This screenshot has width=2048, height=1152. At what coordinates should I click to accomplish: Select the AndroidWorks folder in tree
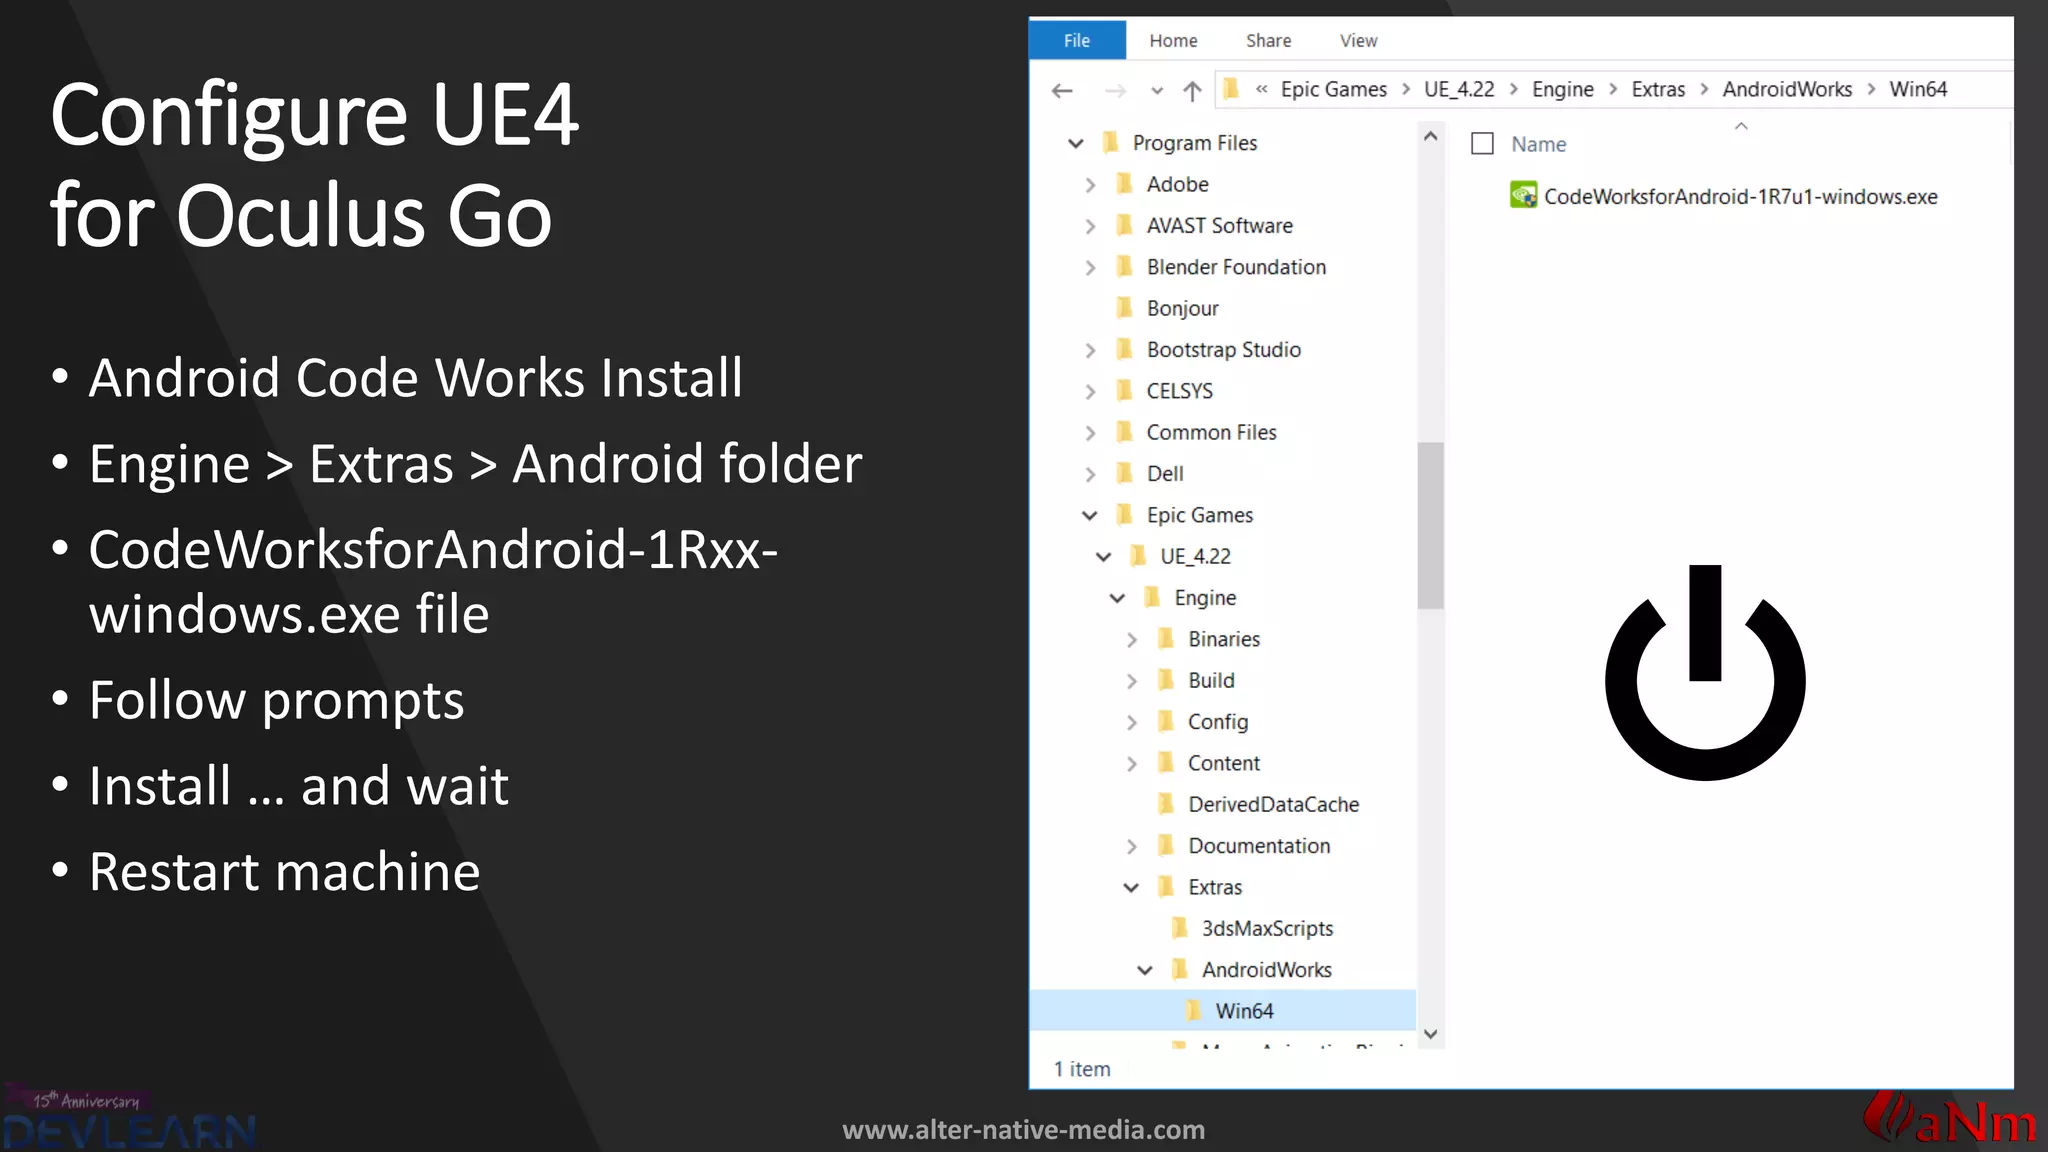click(1266, 970)
